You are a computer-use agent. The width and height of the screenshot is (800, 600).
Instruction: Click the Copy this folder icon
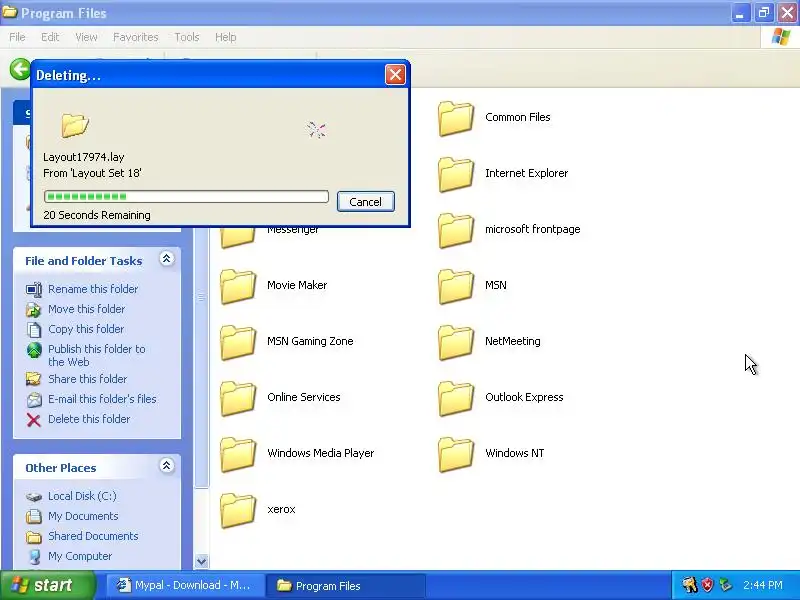click(34, 330)
